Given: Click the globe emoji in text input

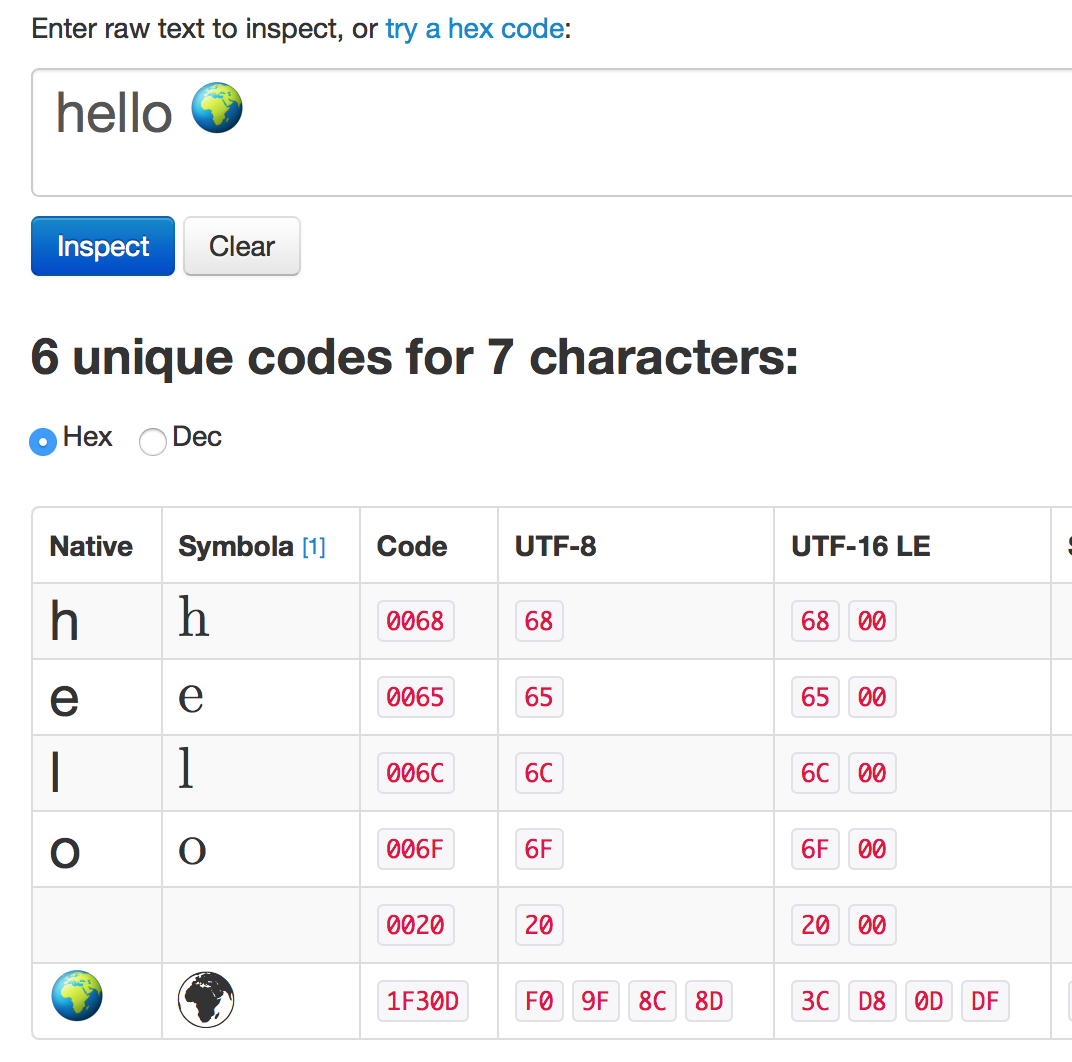Looking at the screenshot, I should 217,109.
